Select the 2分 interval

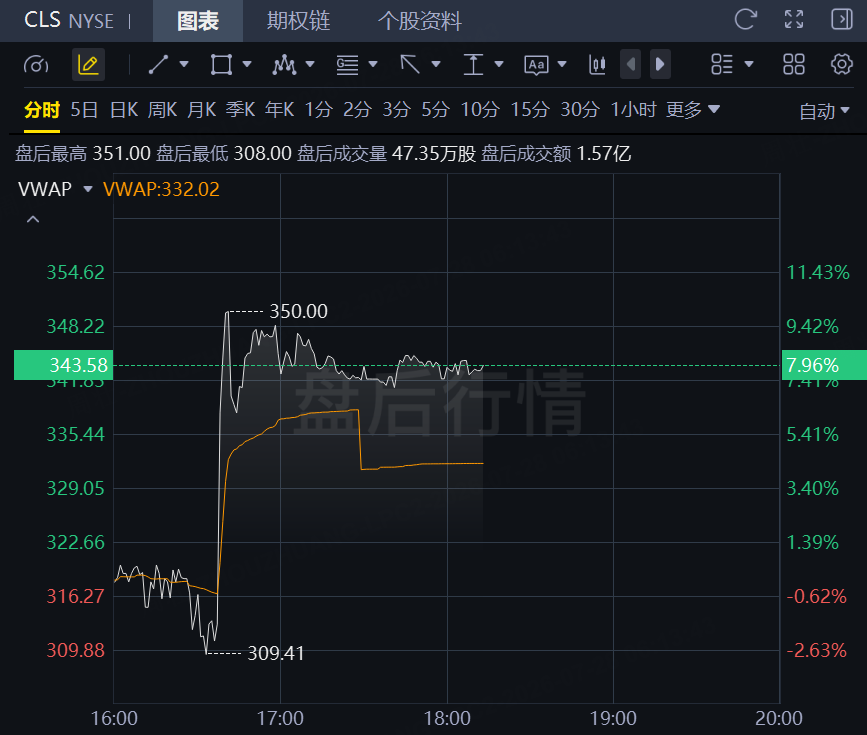point(357,110)
